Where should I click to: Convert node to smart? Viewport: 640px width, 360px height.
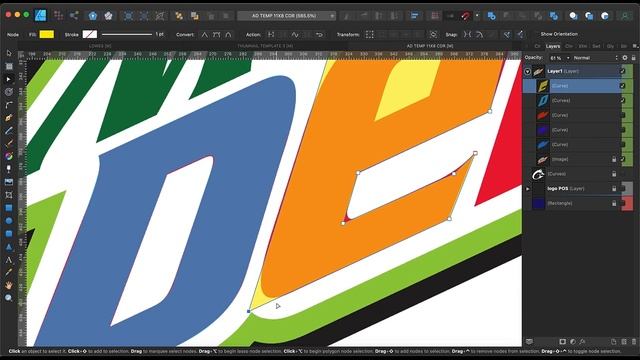(x=228, y=35)
